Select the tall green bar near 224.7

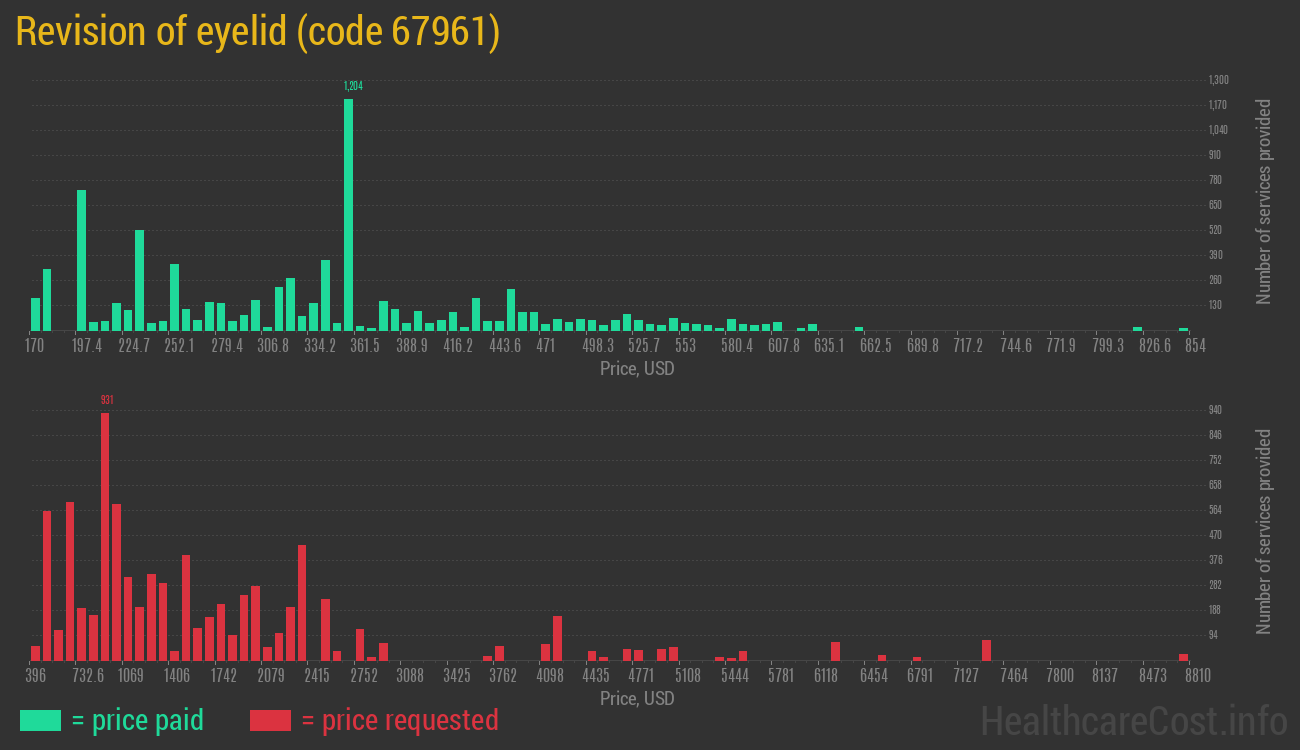coord(140,280)
